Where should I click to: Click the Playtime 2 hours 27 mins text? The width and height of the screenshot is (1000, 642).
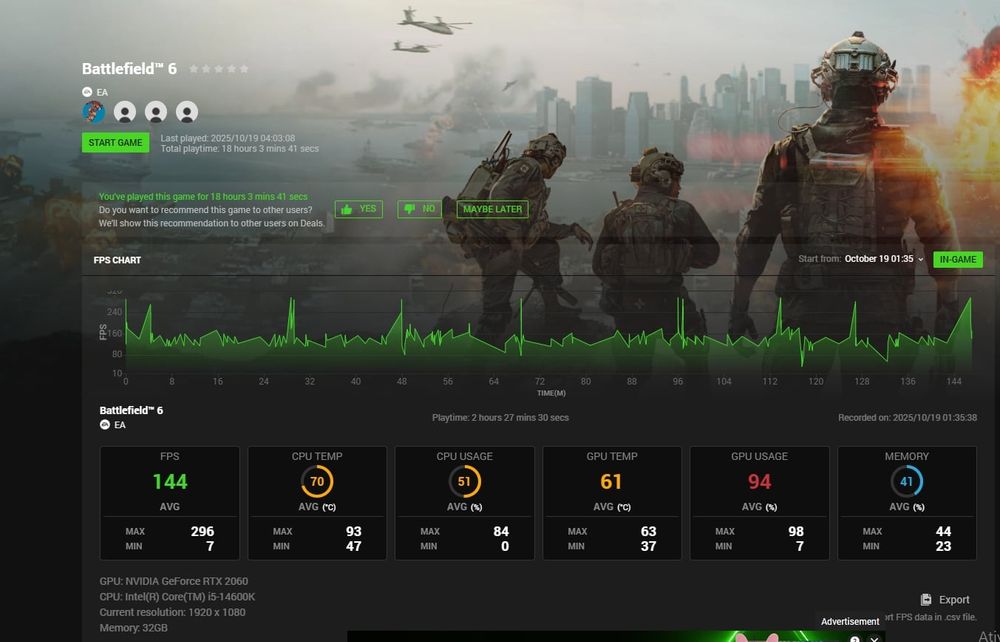click(x=500, y=418)
